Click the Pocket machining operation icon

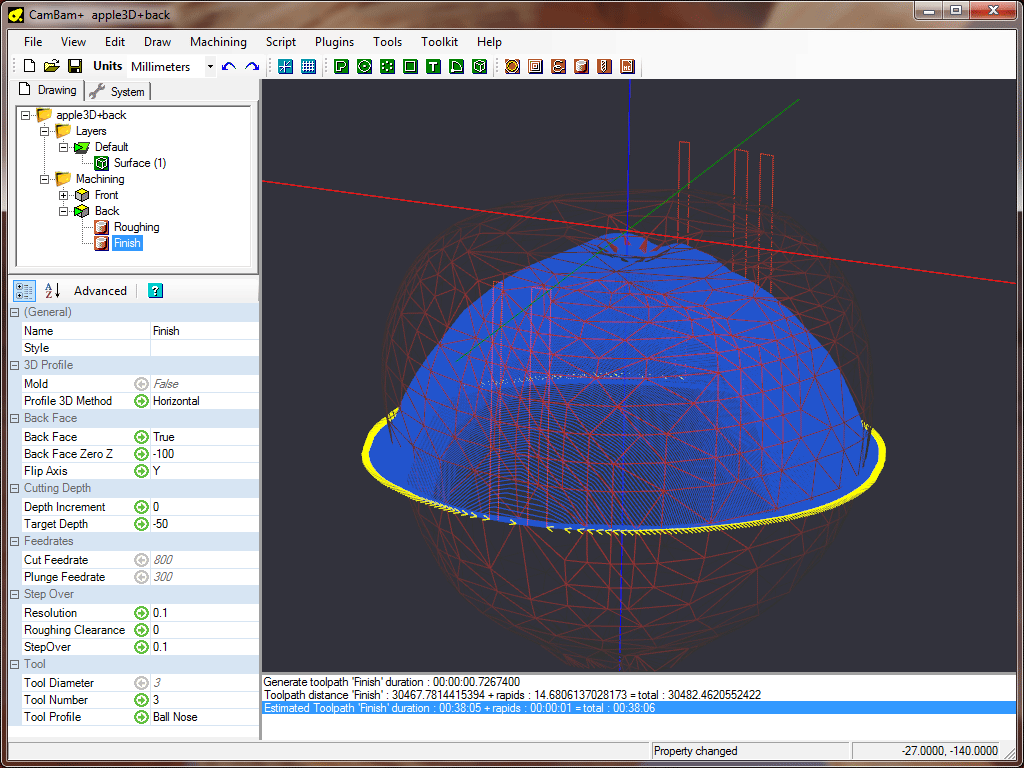click(535, 66)
